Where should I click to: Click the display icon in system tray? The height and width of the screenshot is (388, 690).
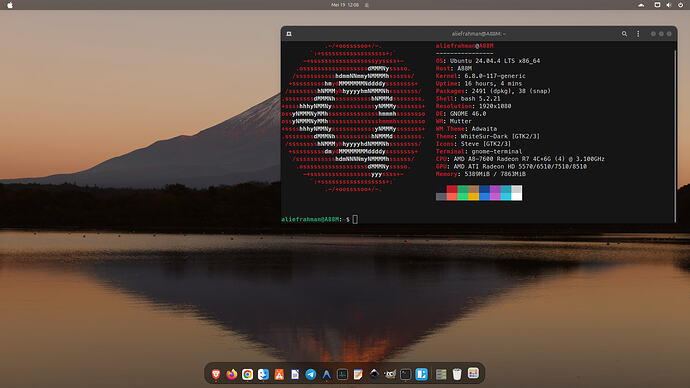click(657, 5)
